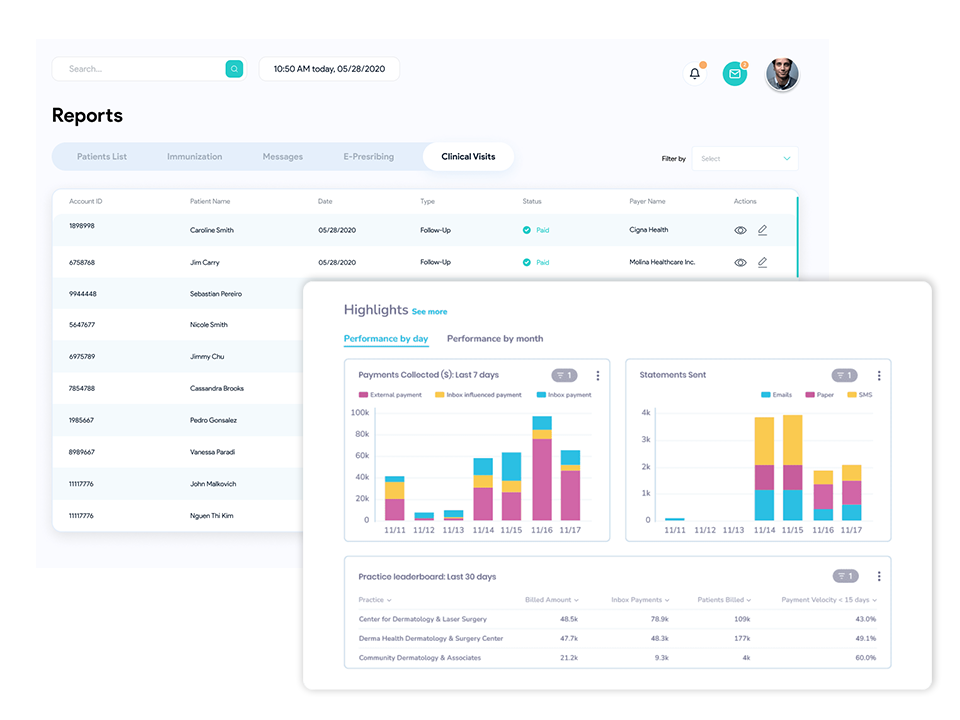This screenshot has width=960, height=720.
Task: Open Practice leaderboard three-dot menu
Action: (x=879, y=577)
